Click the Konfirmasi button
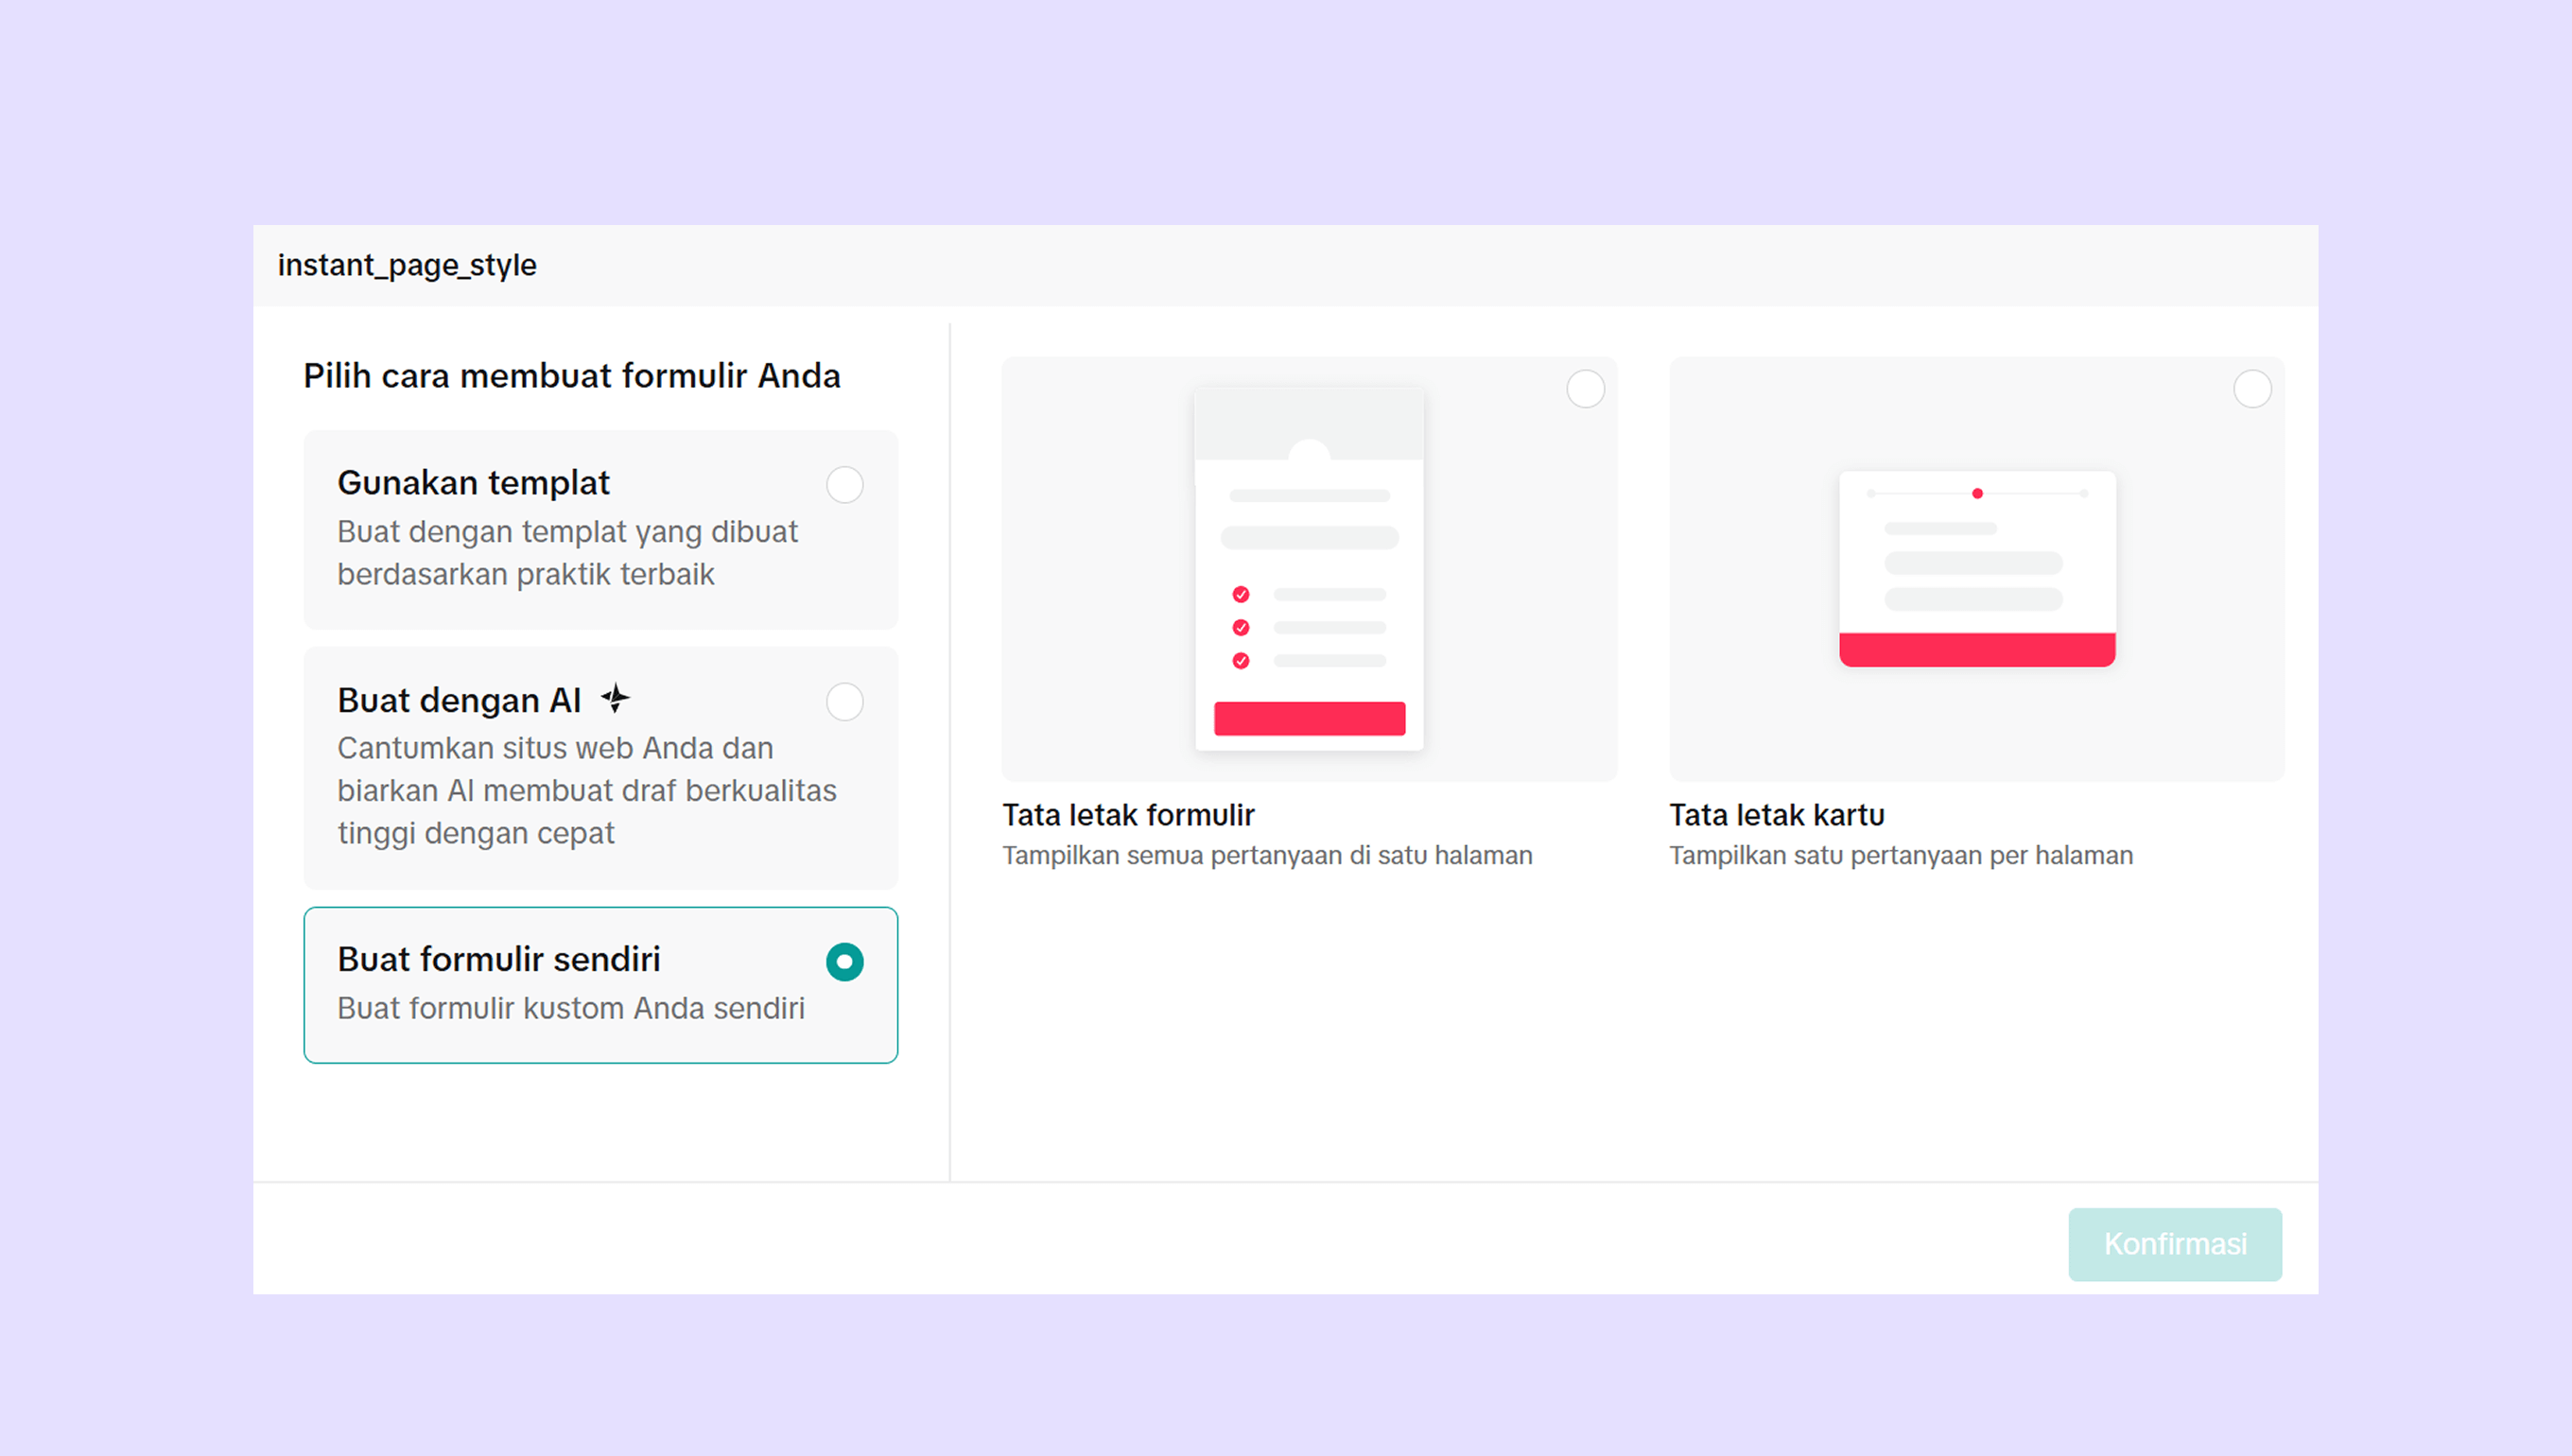Screen dimensions: 2572x1456 tap(2175, 1244)
